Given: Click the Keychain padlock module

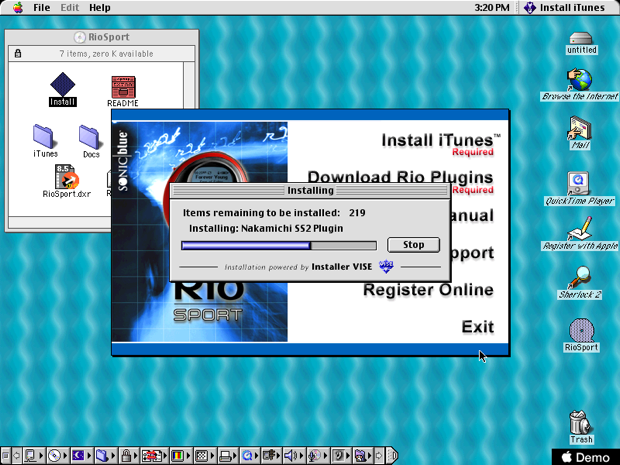Looking at the screenshot, I should click(126, 456).
